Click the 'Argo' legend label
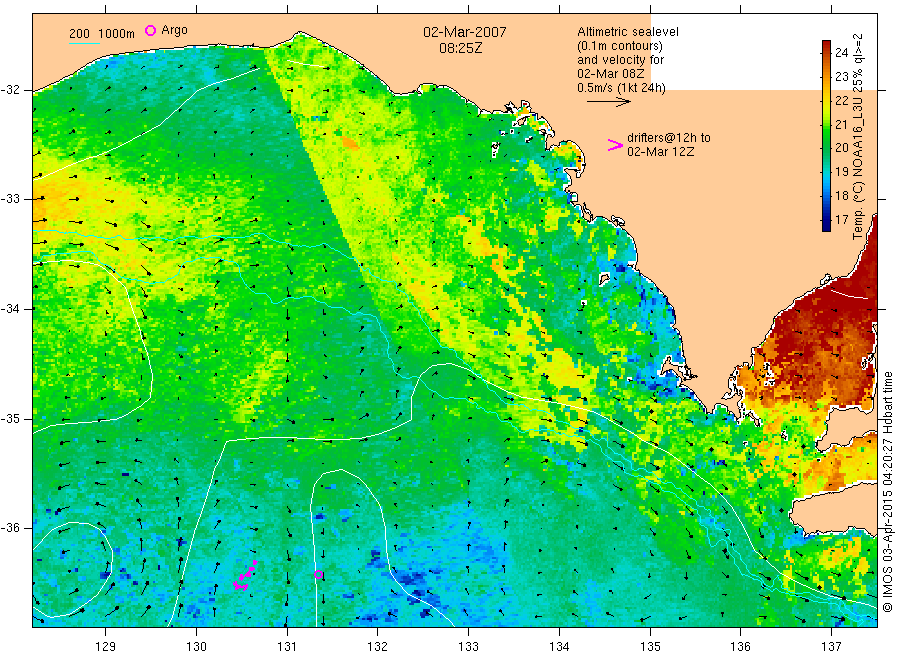The height and width of the screenshot is (660, 900). tap(174, 30)
